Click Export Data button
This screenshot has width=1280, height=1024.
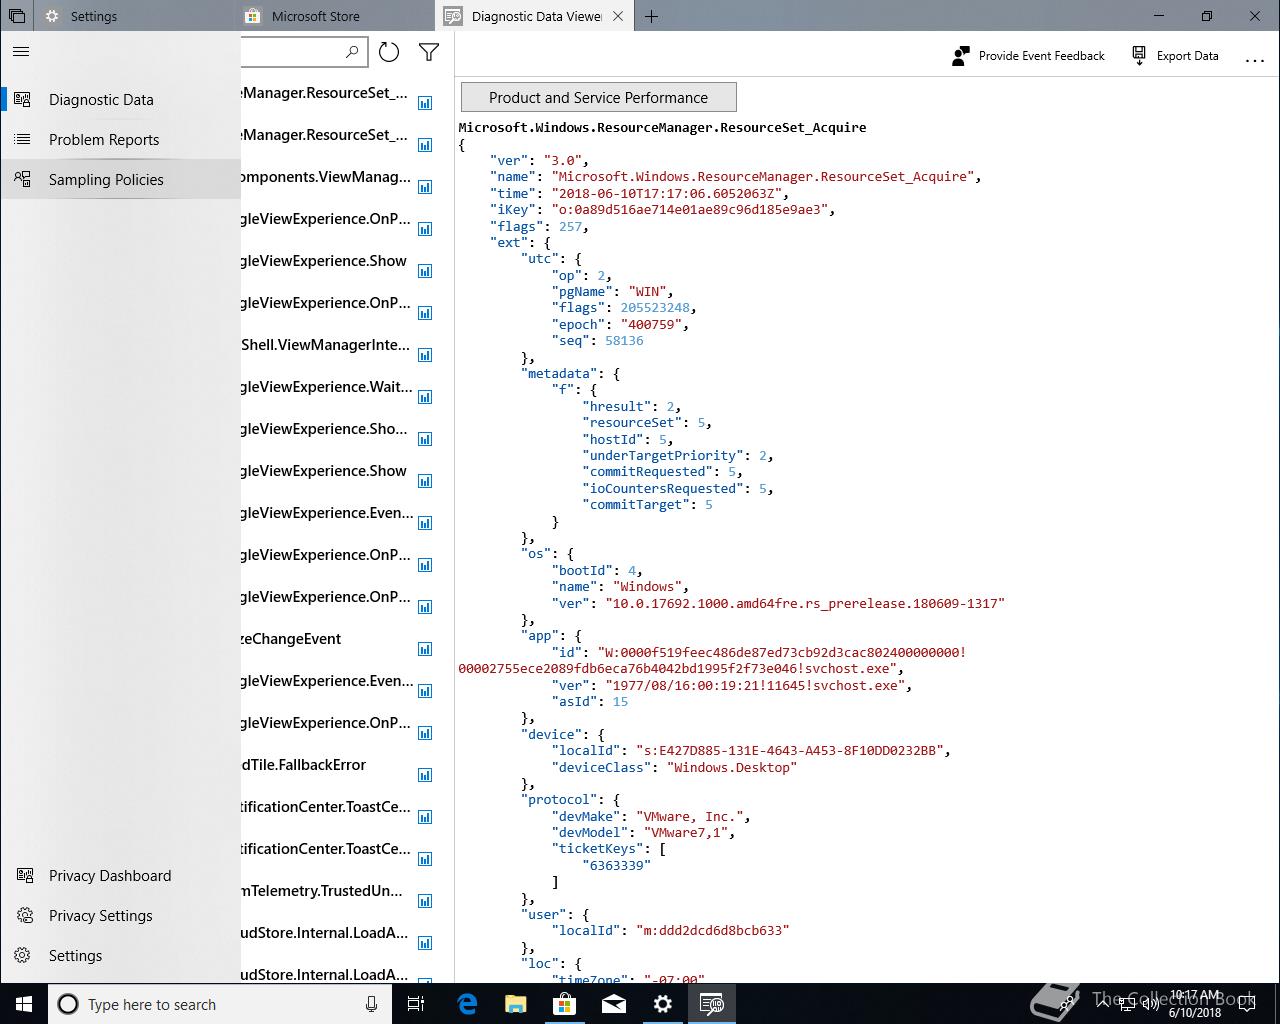(x=1175, y=56)
